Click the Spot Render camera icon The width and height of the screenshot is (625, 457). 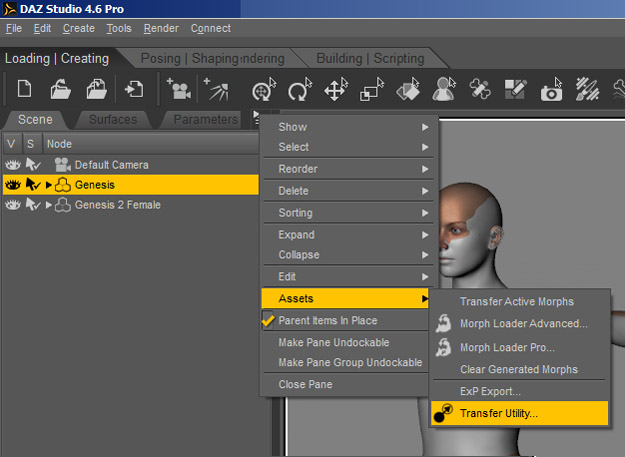552,89
